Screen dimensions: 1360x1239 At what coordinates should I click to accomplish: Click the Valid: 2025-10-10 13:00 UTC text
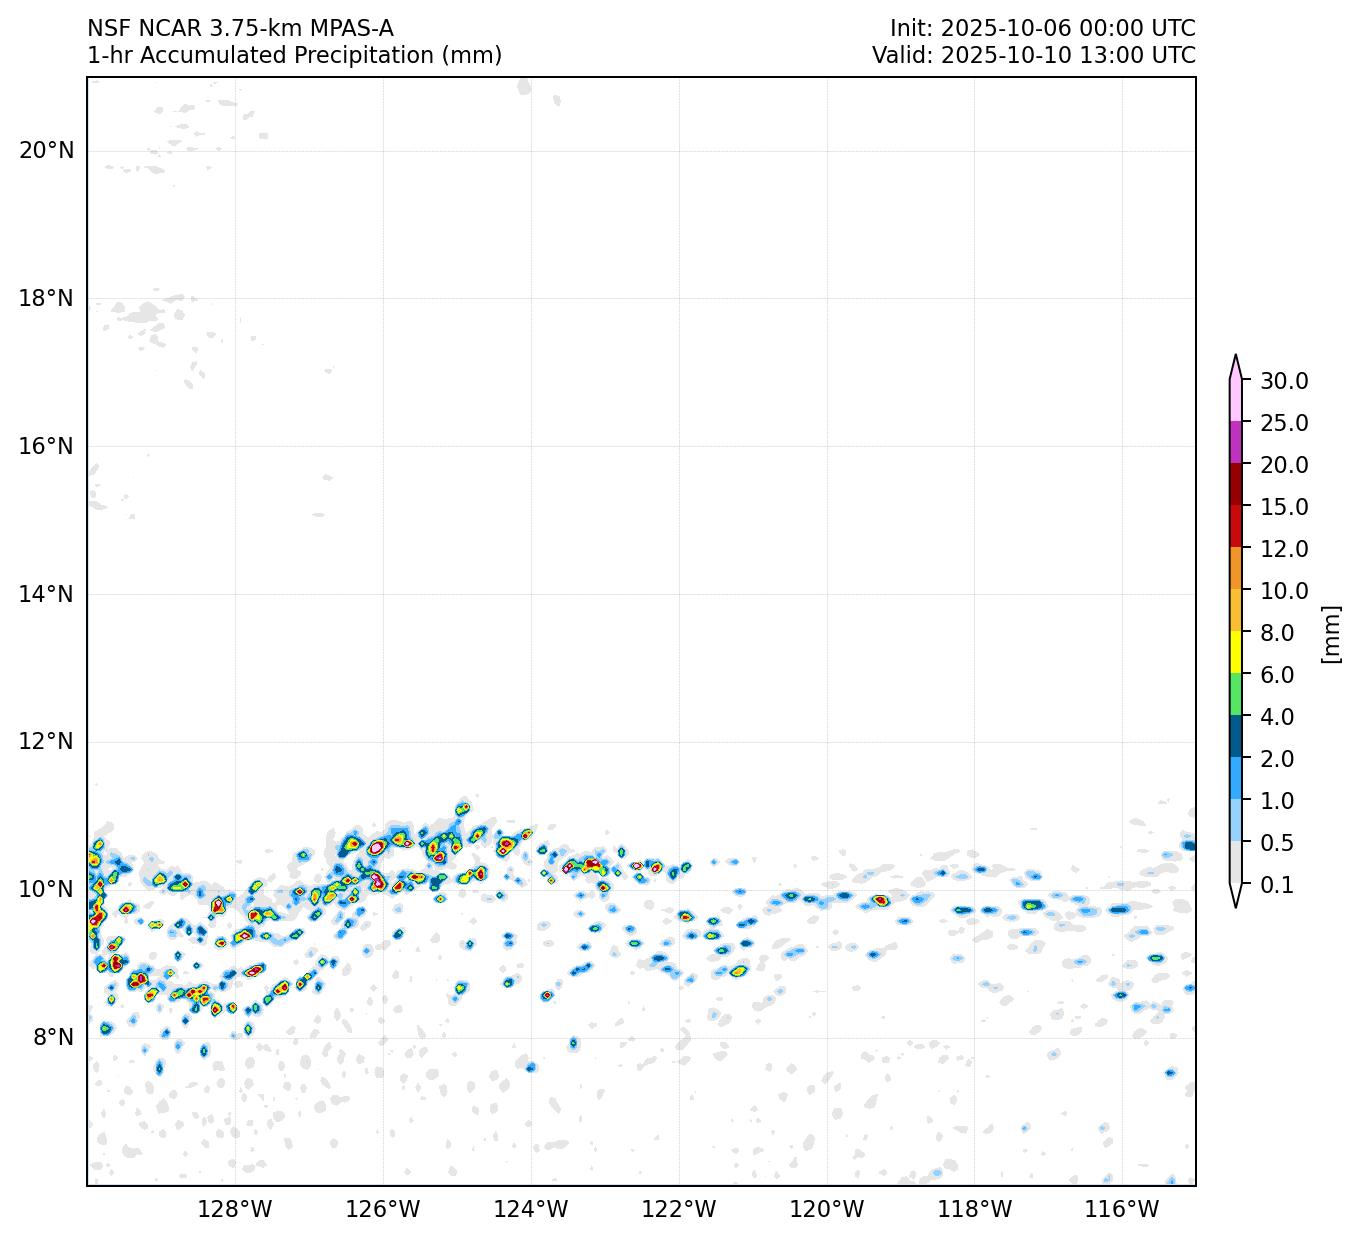pyautogui.click(x=1033, y=55)
